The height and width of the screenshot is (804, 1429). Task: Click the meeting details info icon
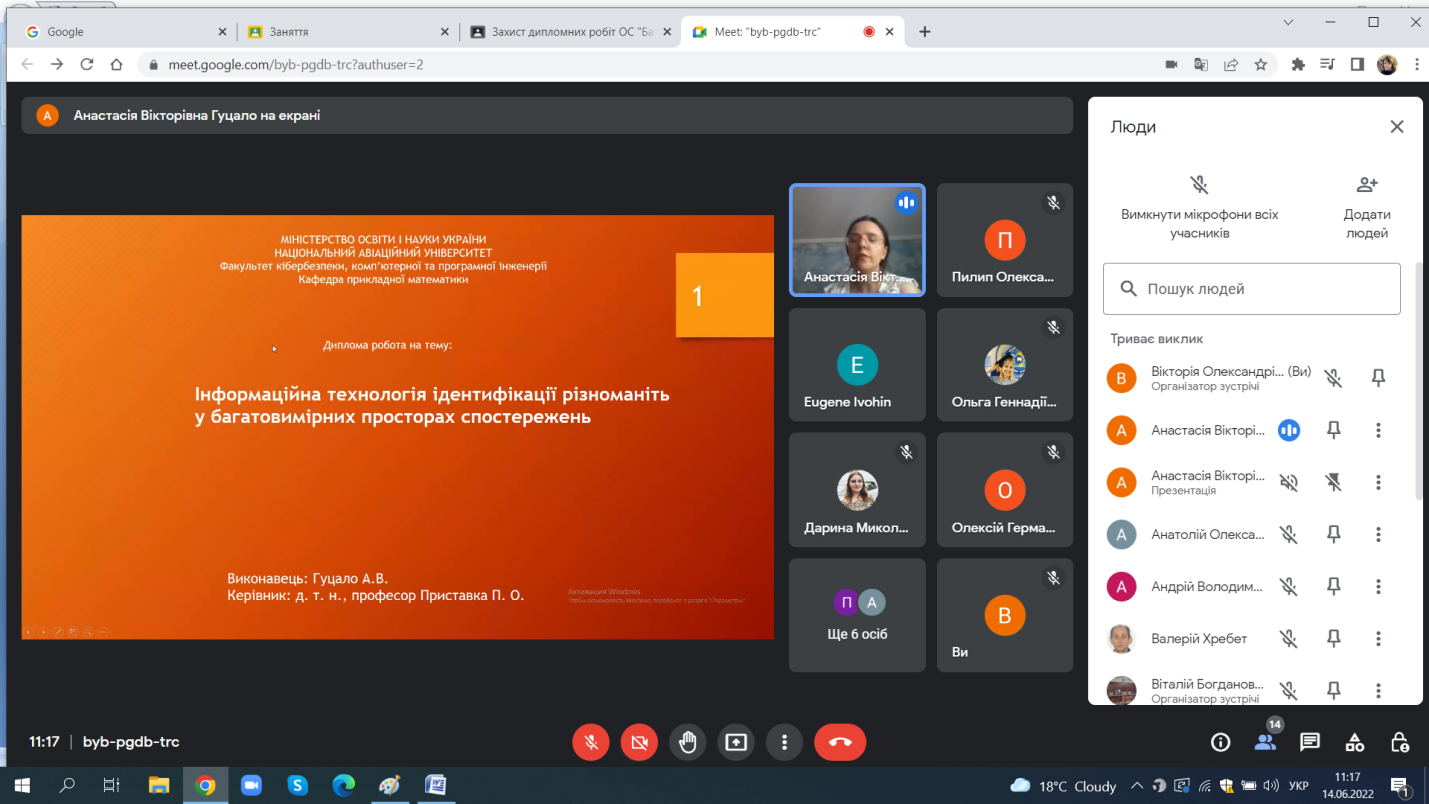coord(1220,742)
